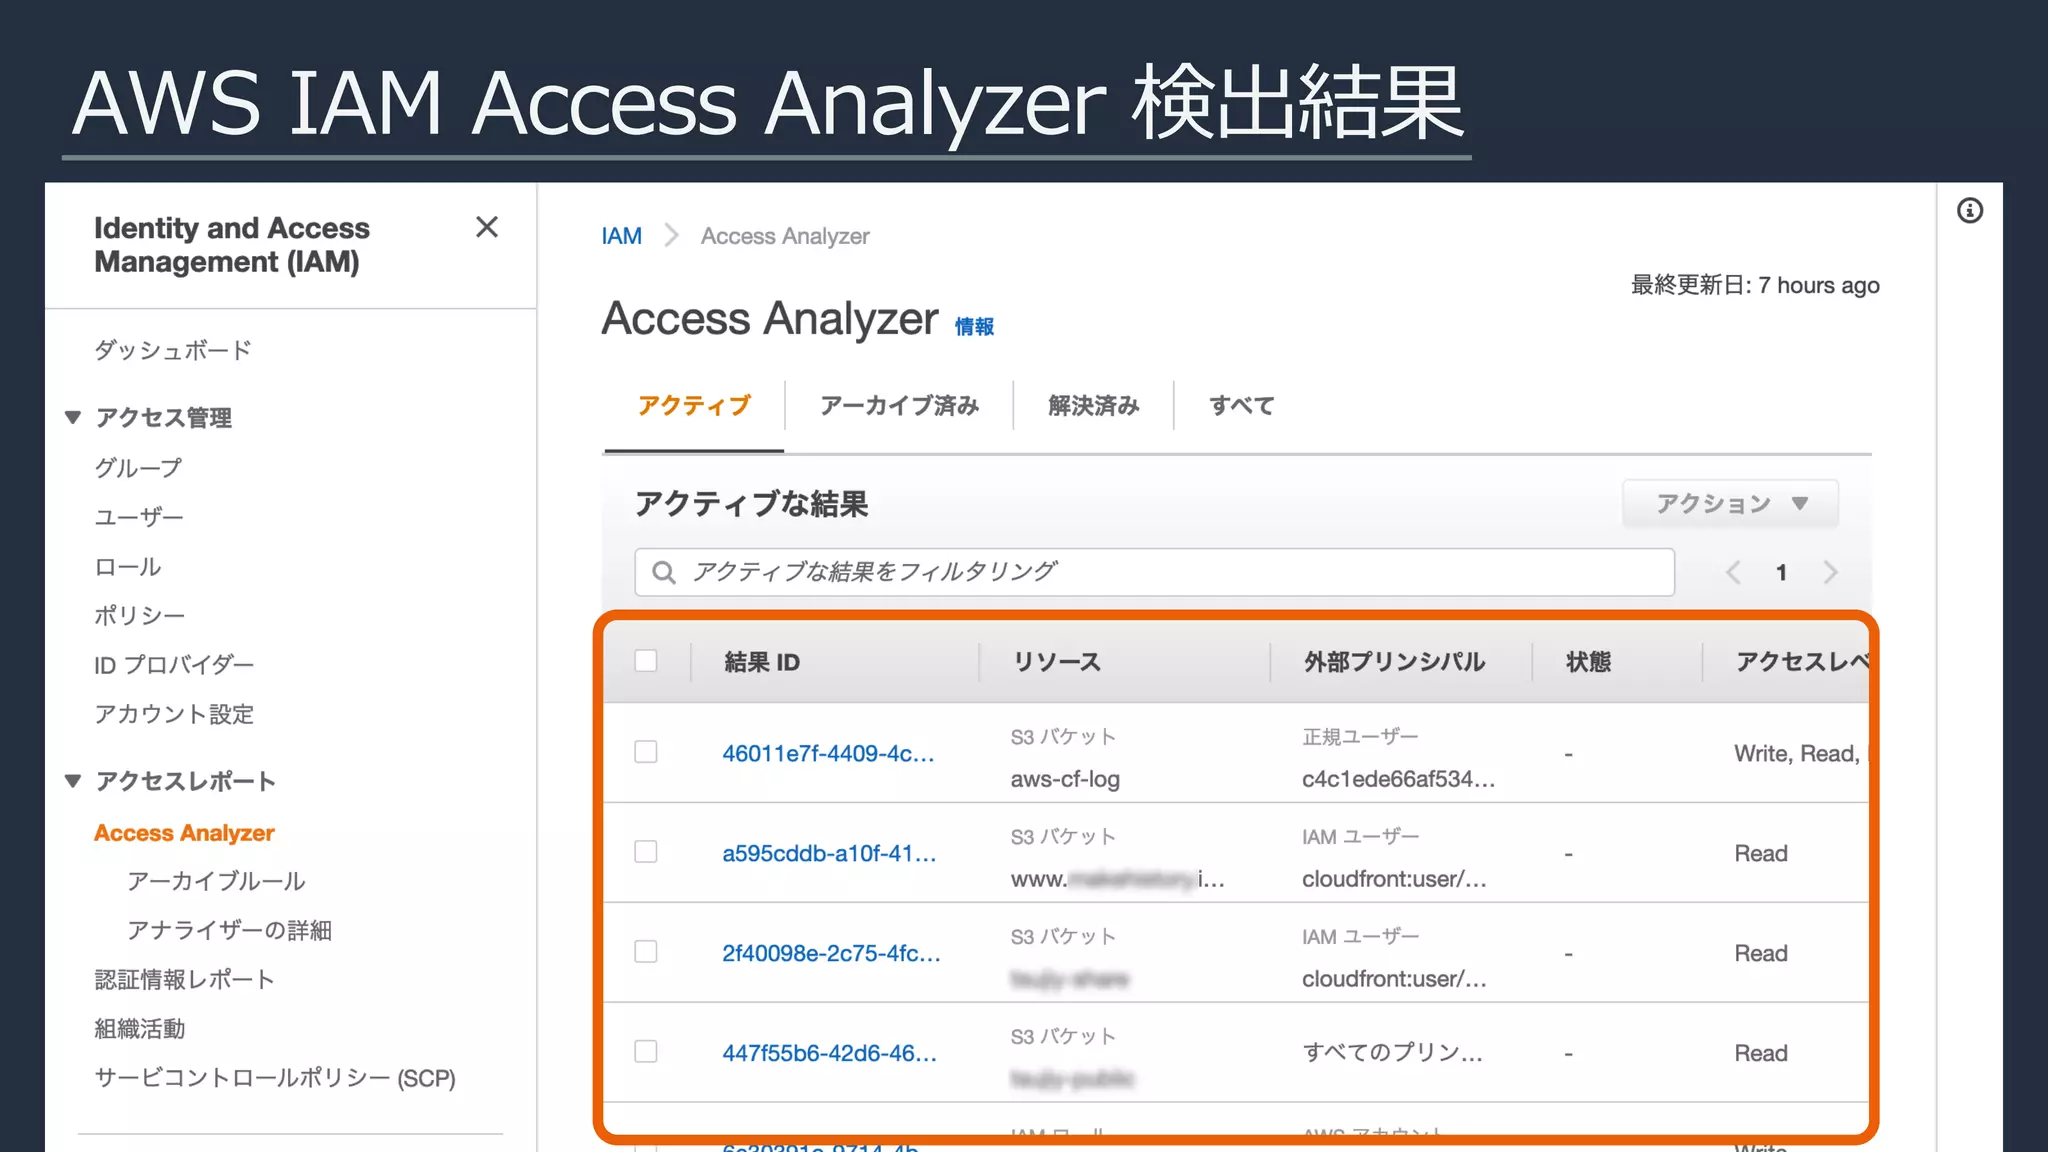Check the row for 46011e7f-4409-4c finding

646,752
